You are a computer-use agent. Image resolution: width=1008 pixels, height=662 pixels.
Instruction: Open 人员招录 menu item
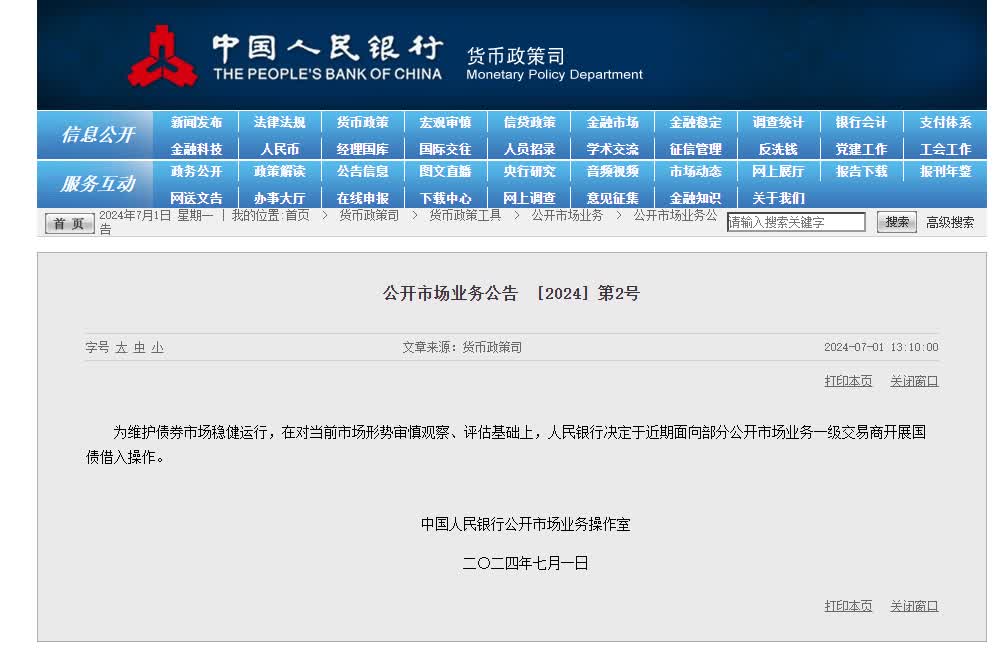click(x=529, y=149)
